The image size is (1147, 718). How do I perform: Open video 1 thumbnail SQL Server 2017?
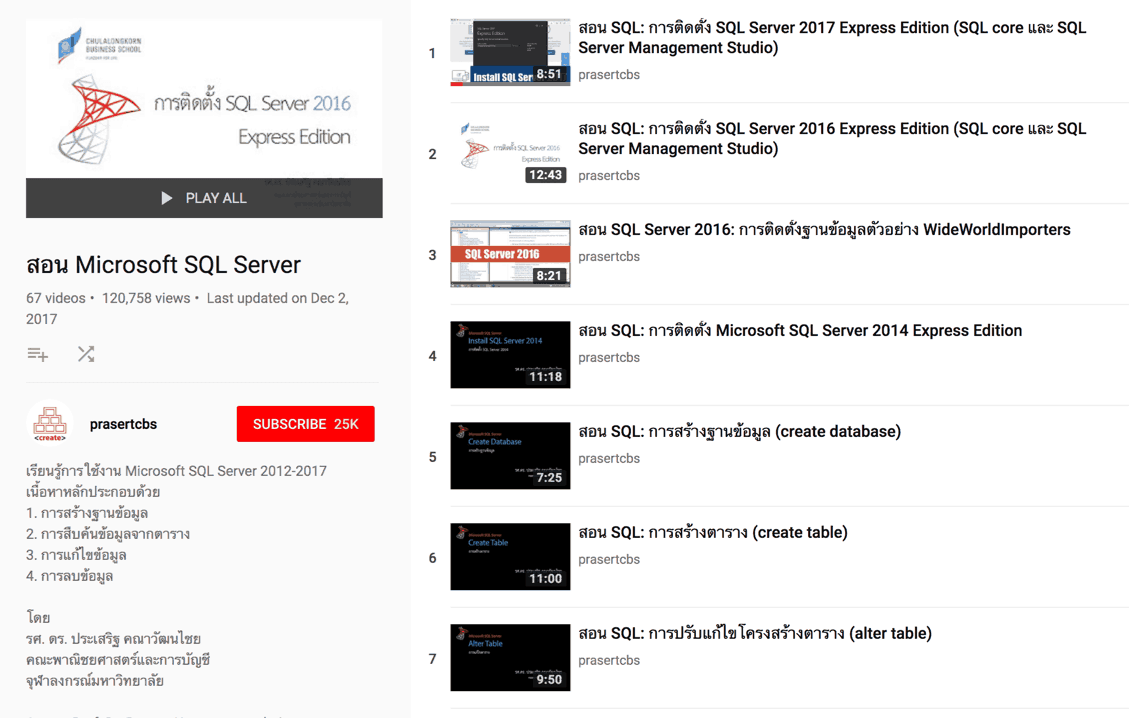pos(510,53)
